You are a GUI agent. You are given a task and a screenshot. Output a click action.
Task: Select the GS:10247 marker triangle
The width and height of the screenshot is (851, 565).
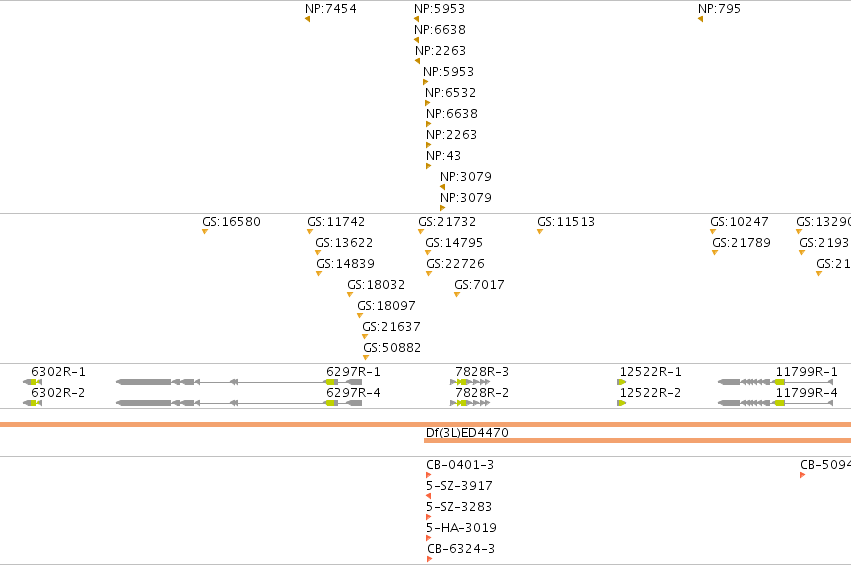click(713, 232)
